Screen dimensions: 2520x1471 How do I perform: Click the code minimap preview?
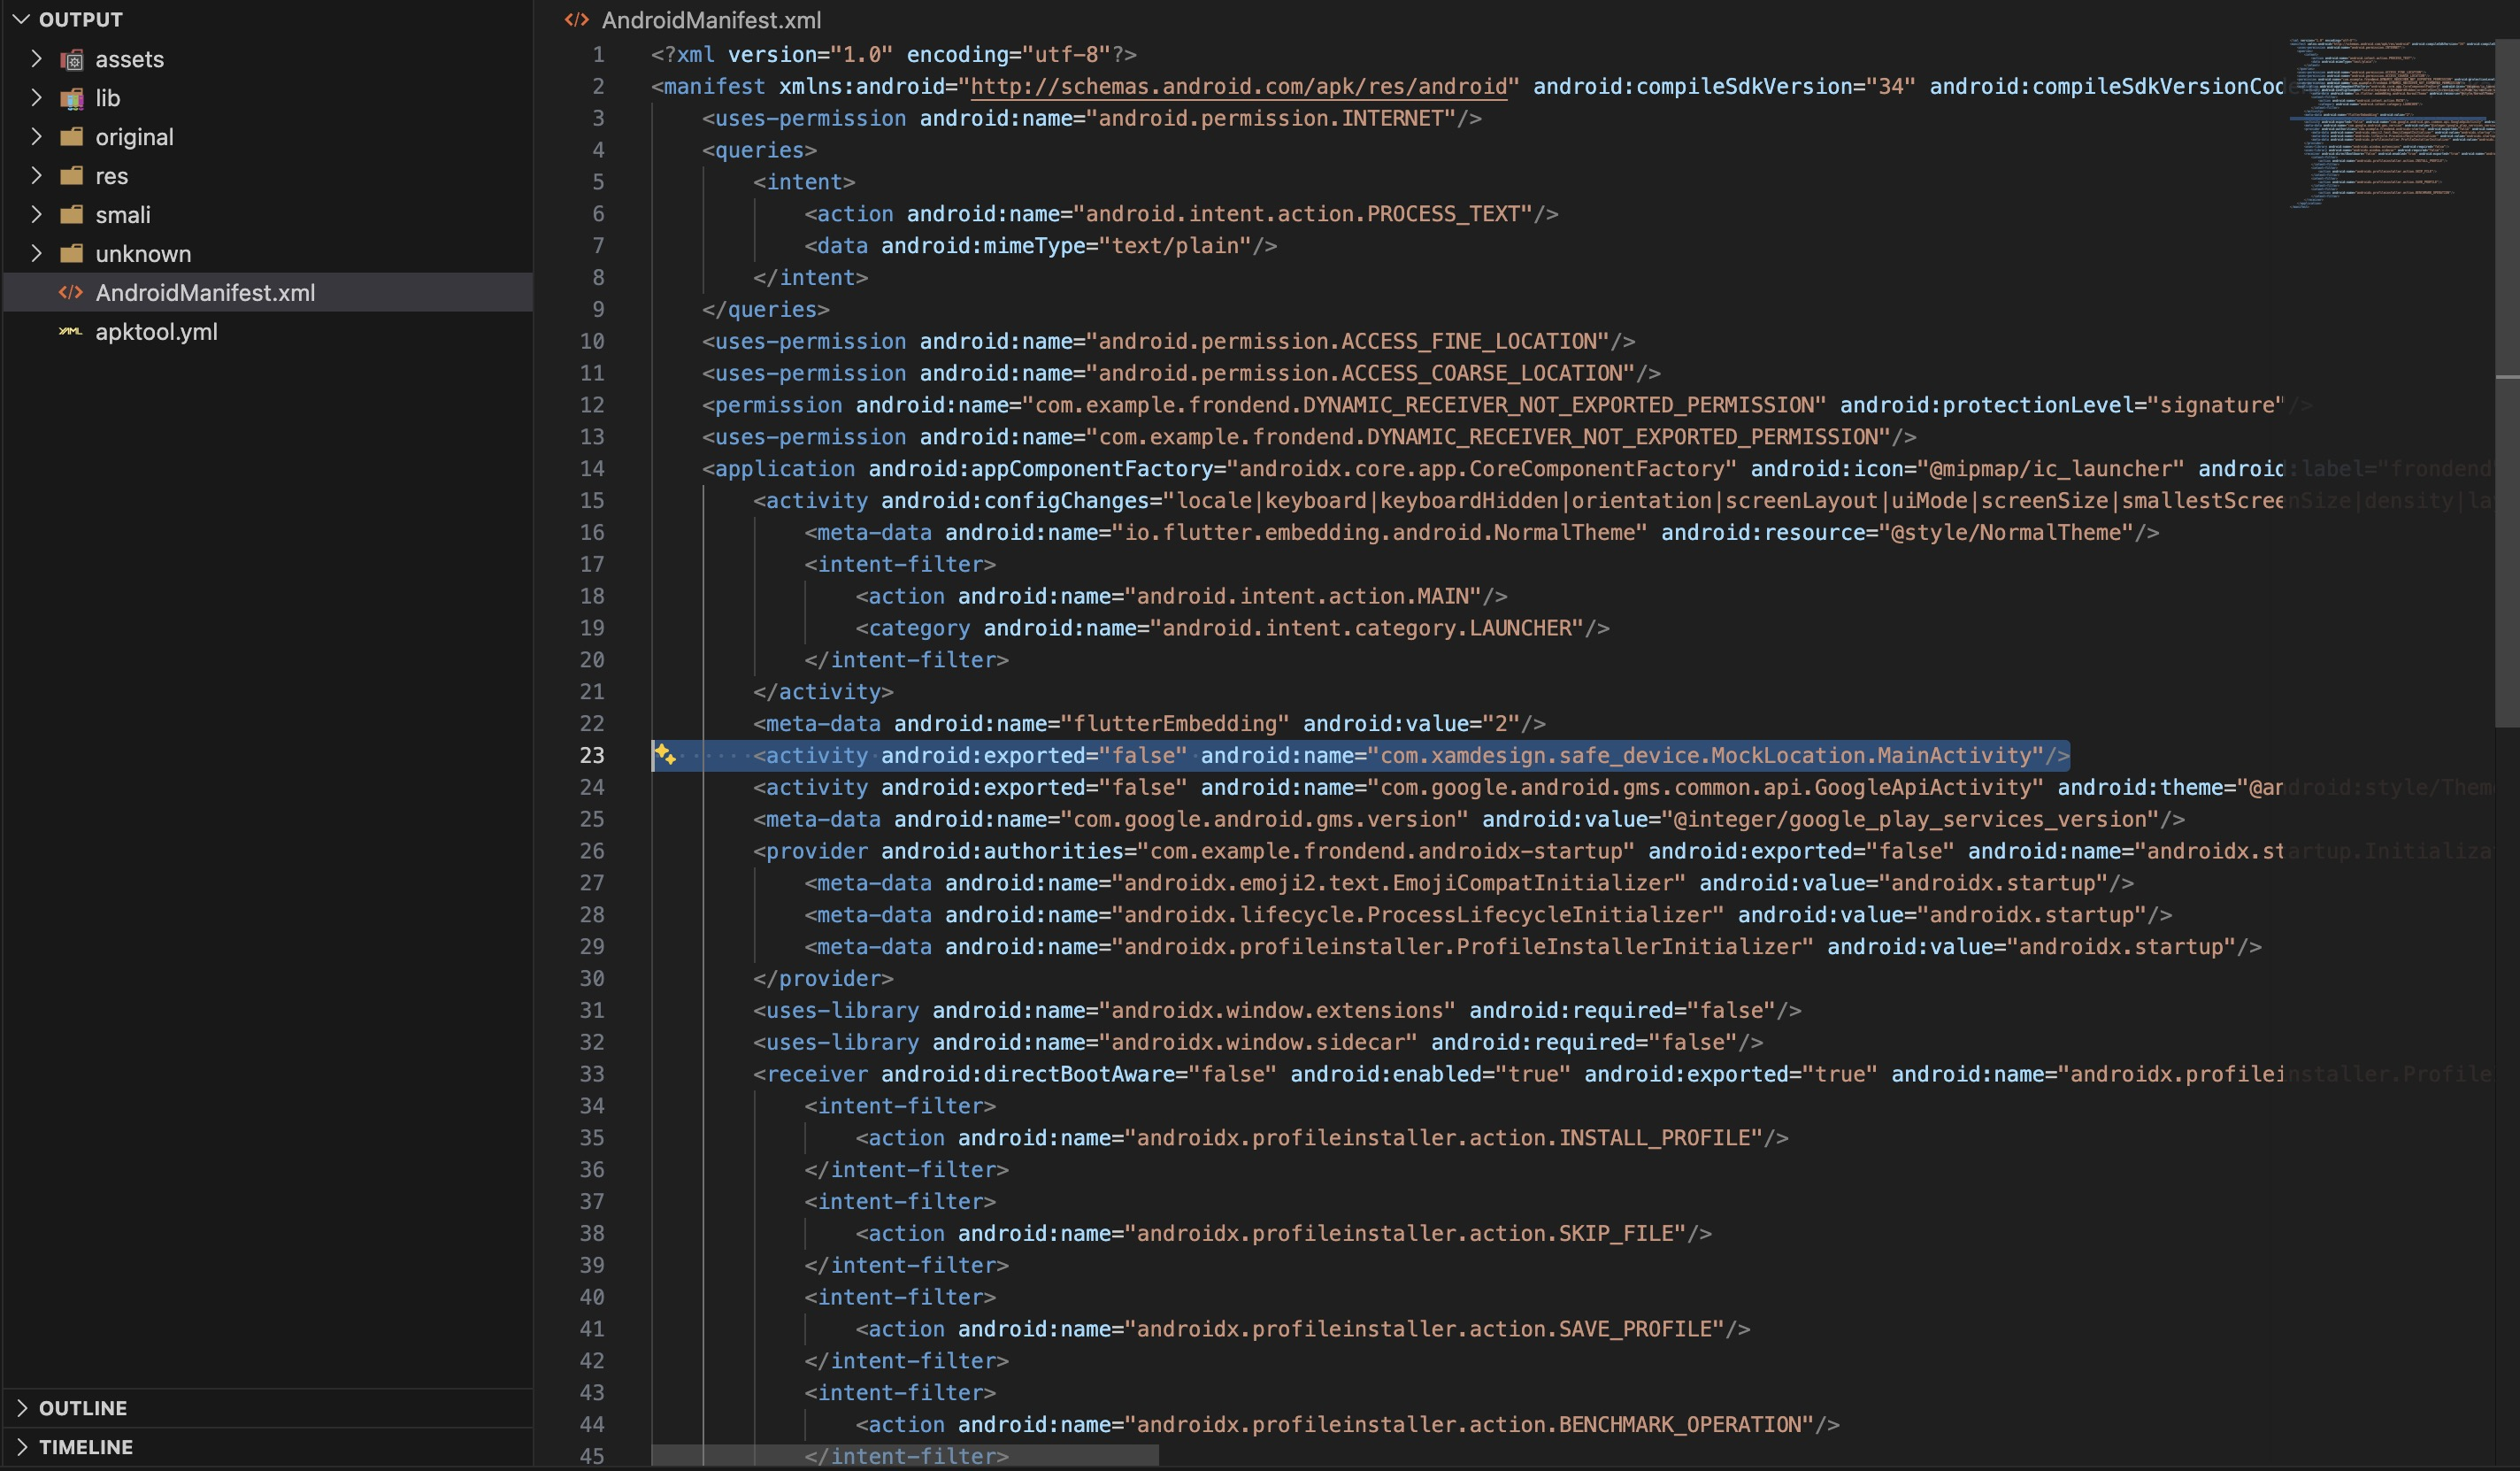[x=2390, y=122]
